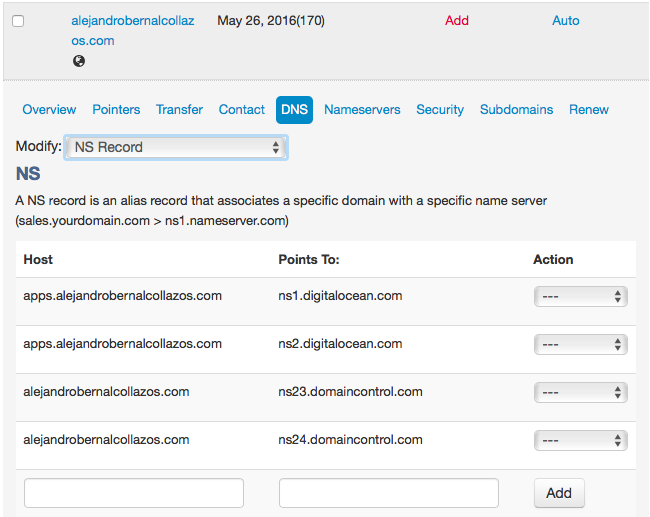The width and height of the screenshot is (650, 517).
Task: Click the red Add link
Action: [x=457, y=20]
